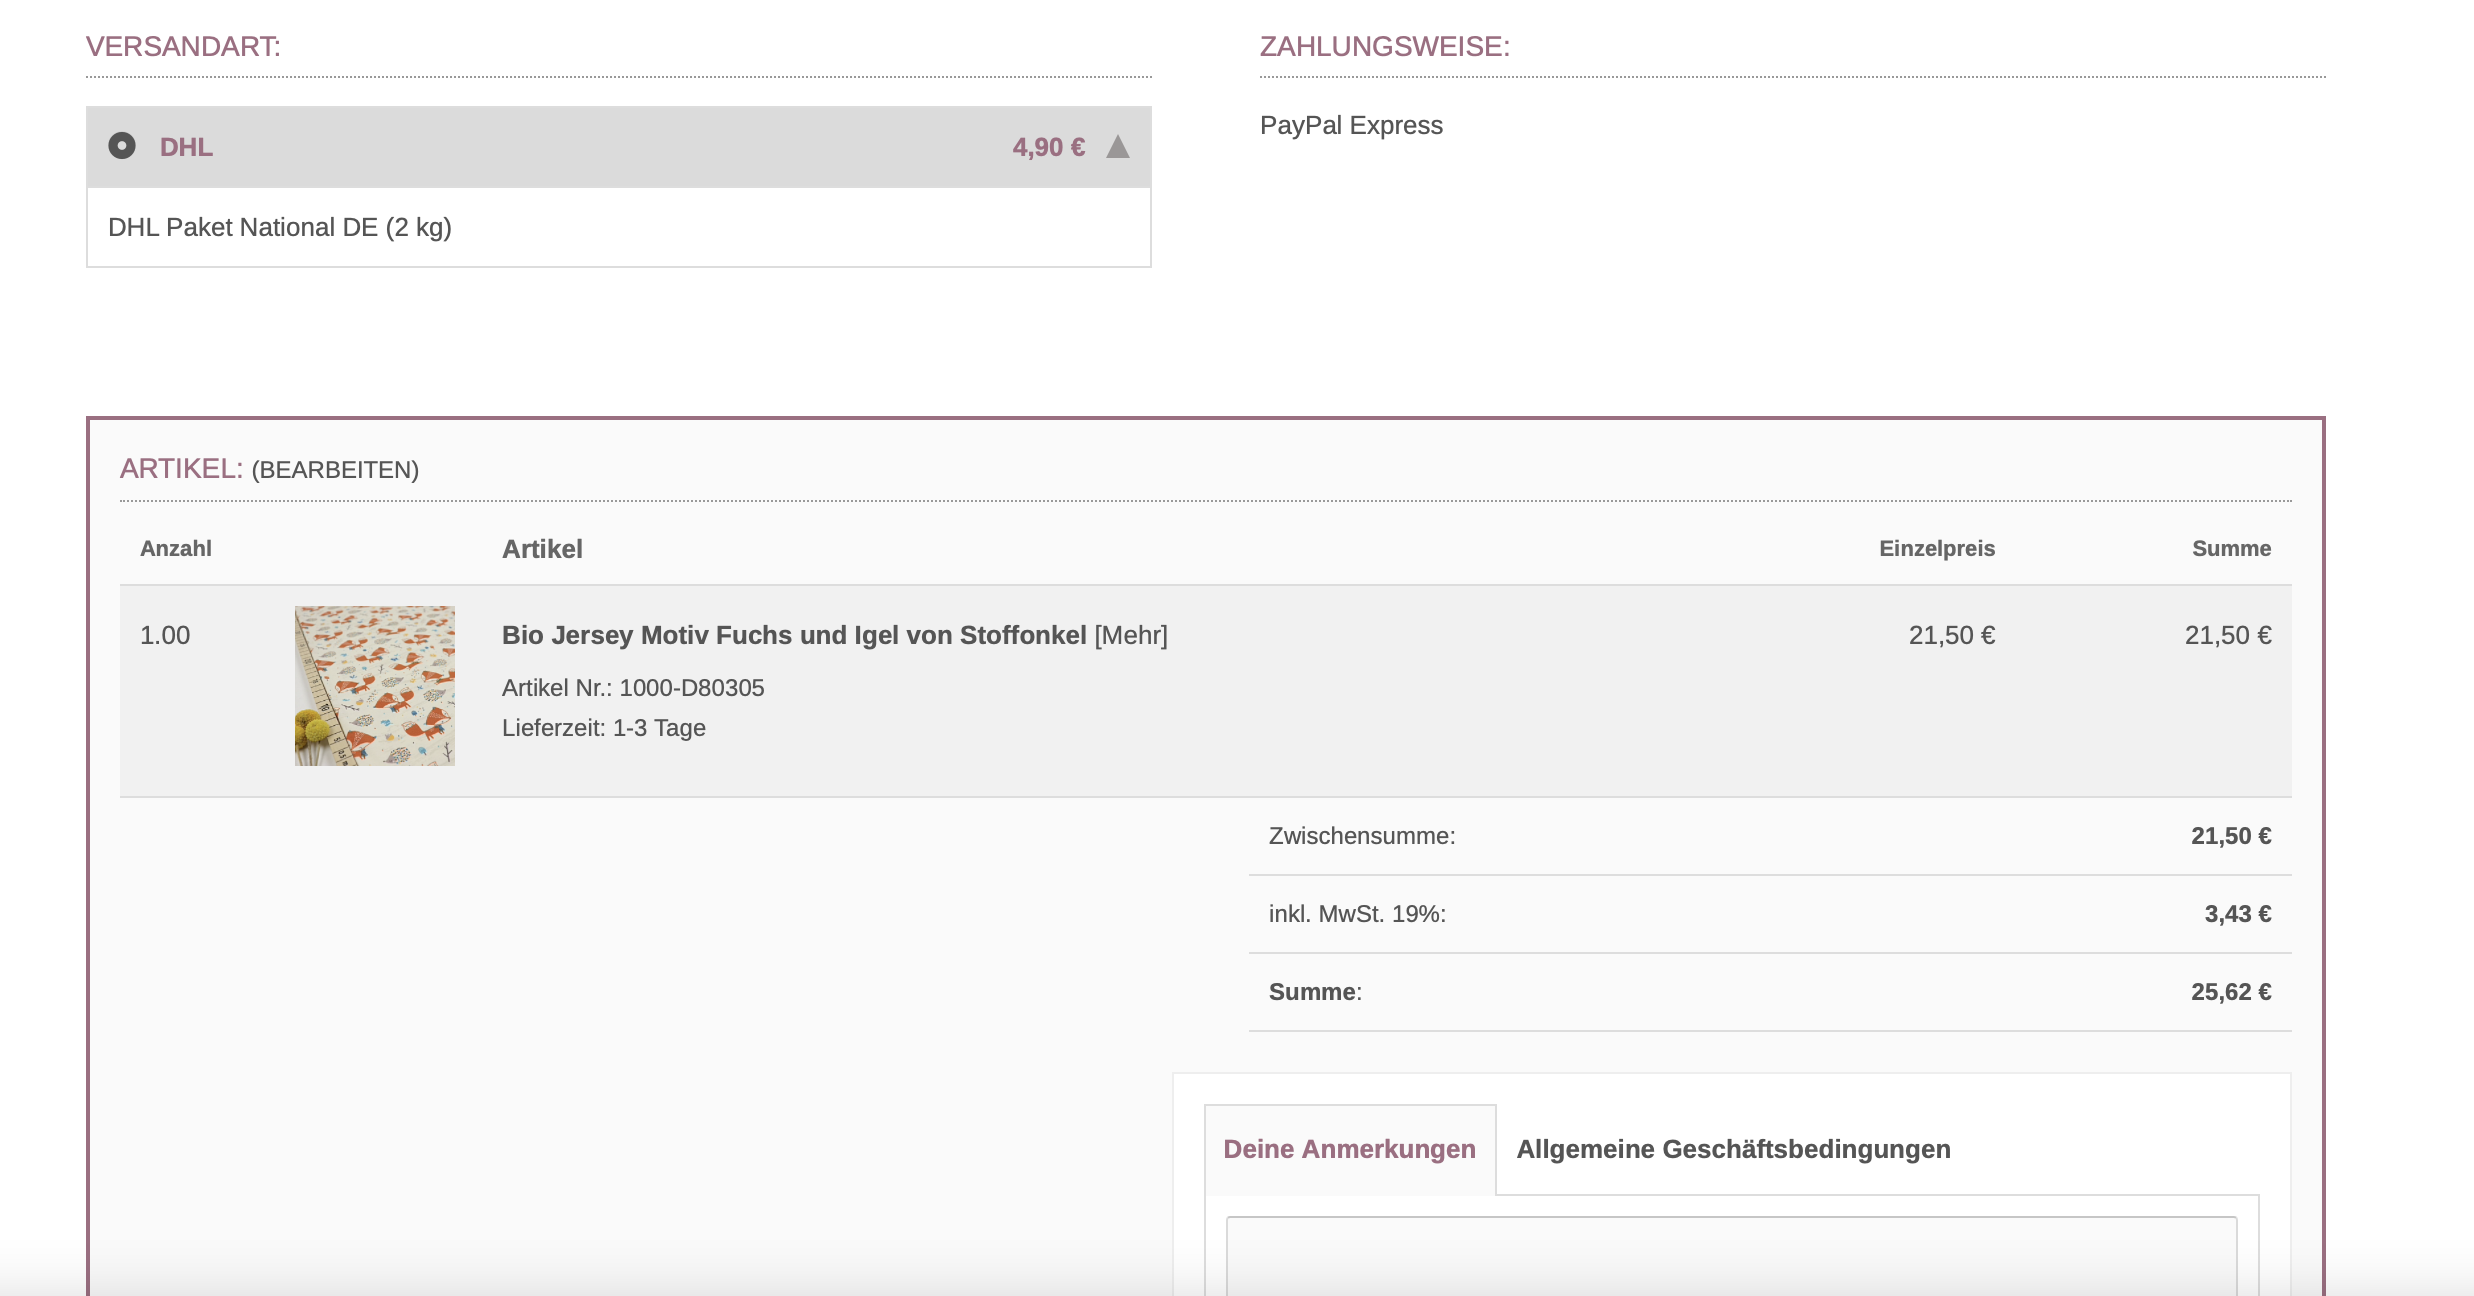Click the Einzelpreis column header
The image size is (2474, 1296).
(x=1936, y=548)
